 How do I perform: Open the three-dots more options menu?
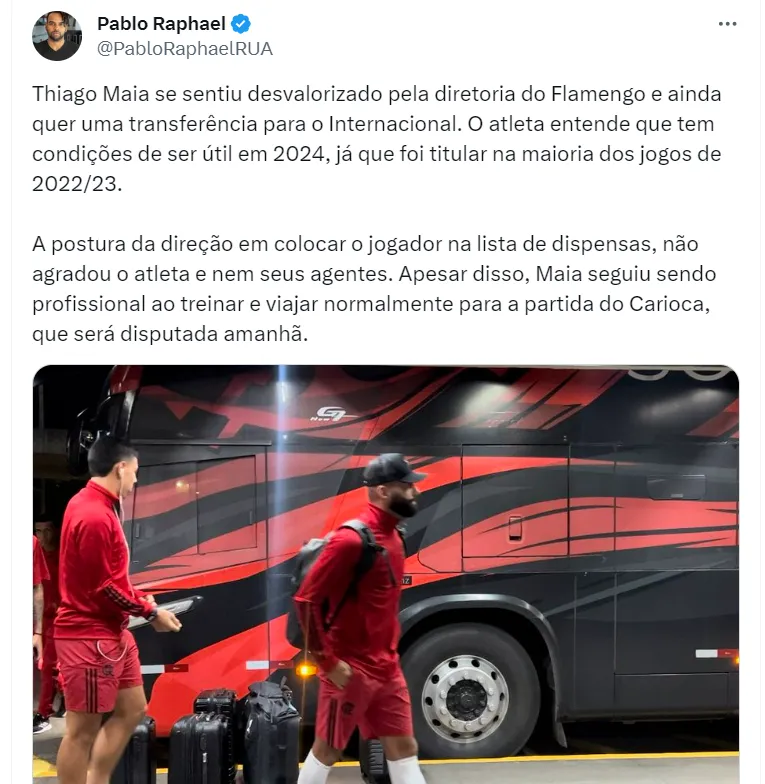(x=727, y=24)
